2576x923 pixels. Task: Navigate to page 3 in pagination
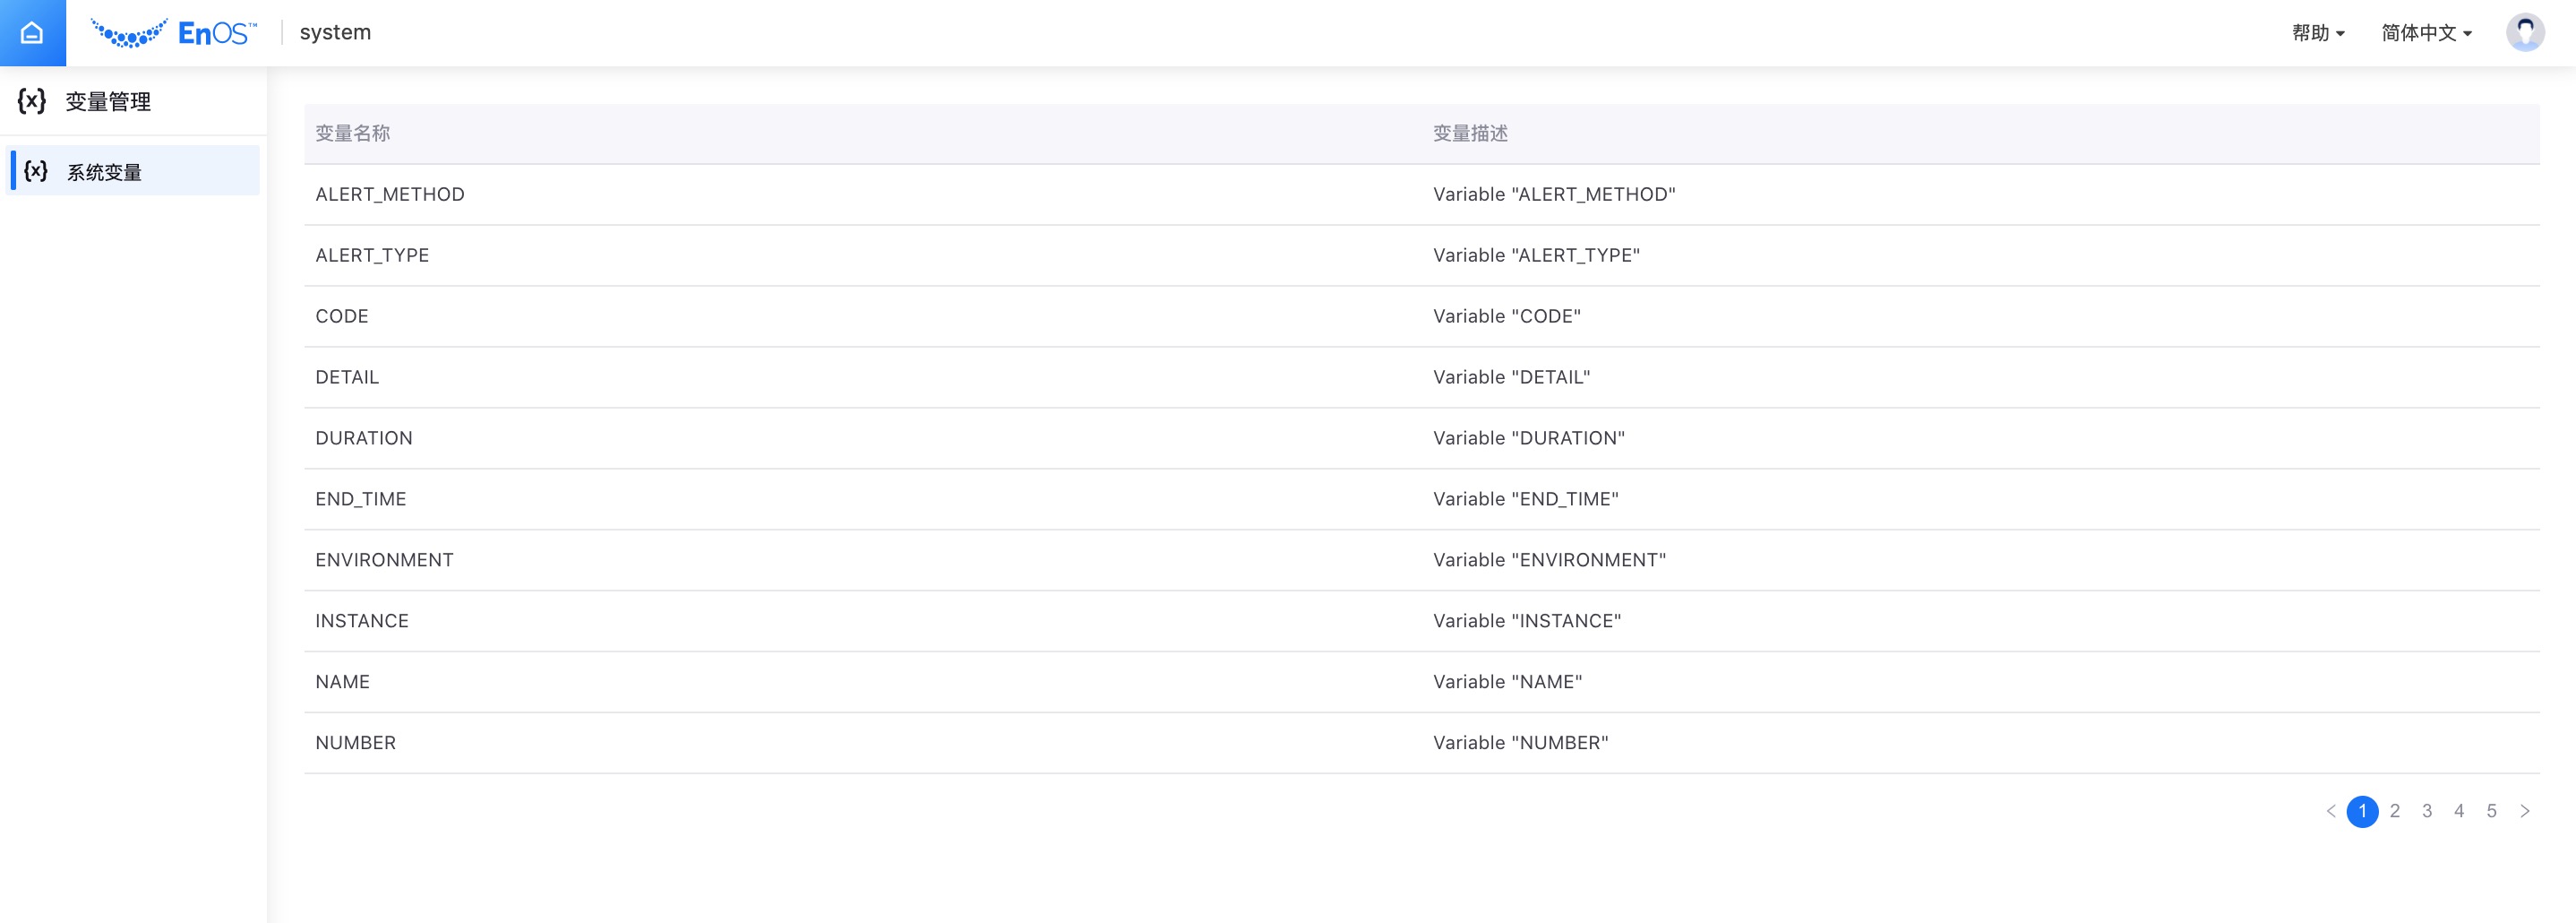2427,811
